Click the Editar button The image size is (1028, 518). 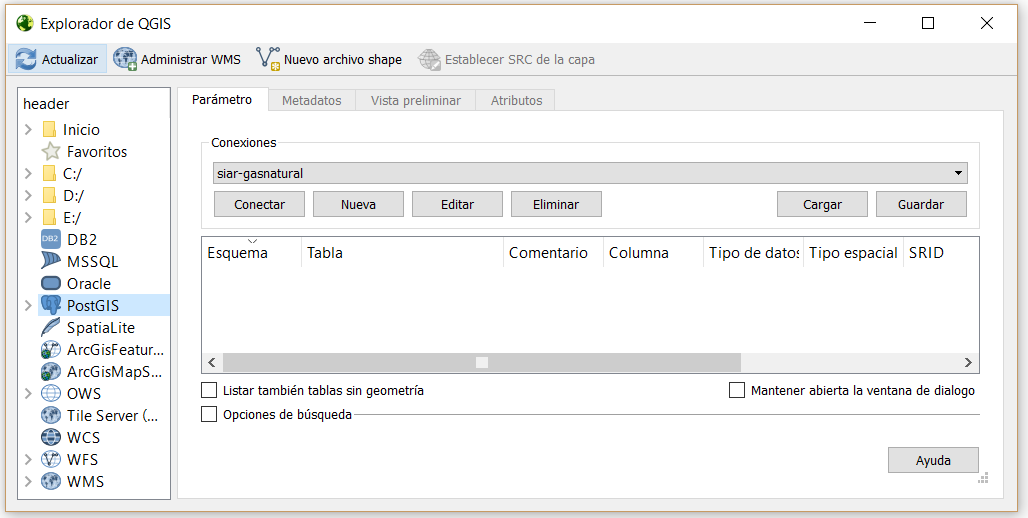[458, 205]
